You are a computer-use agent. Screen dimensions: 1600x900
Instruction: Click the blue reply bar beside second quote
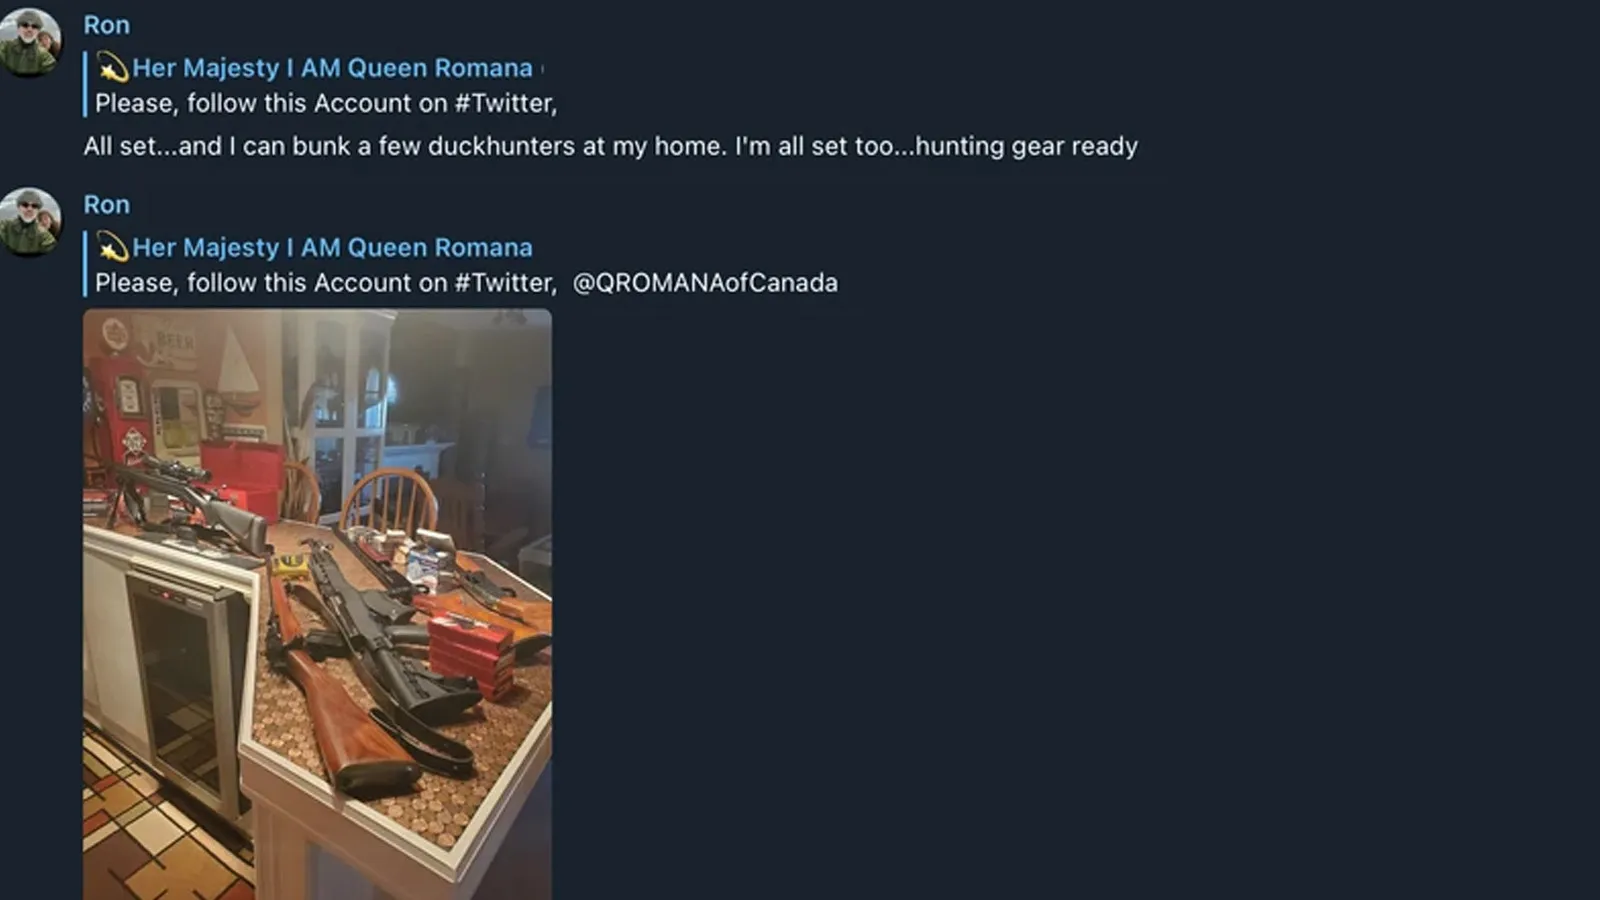pyautogui.click(x=85, y=264)
